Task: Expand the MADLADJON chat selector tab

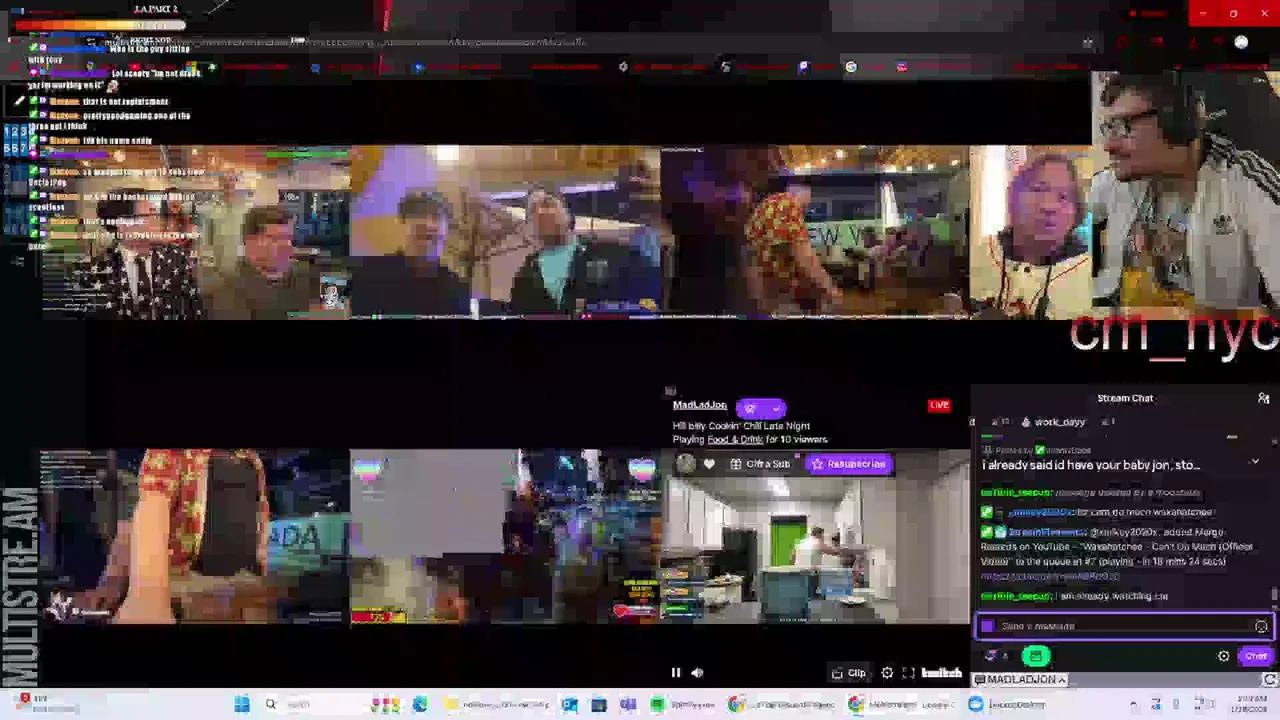Action: tap(1020, 680)
